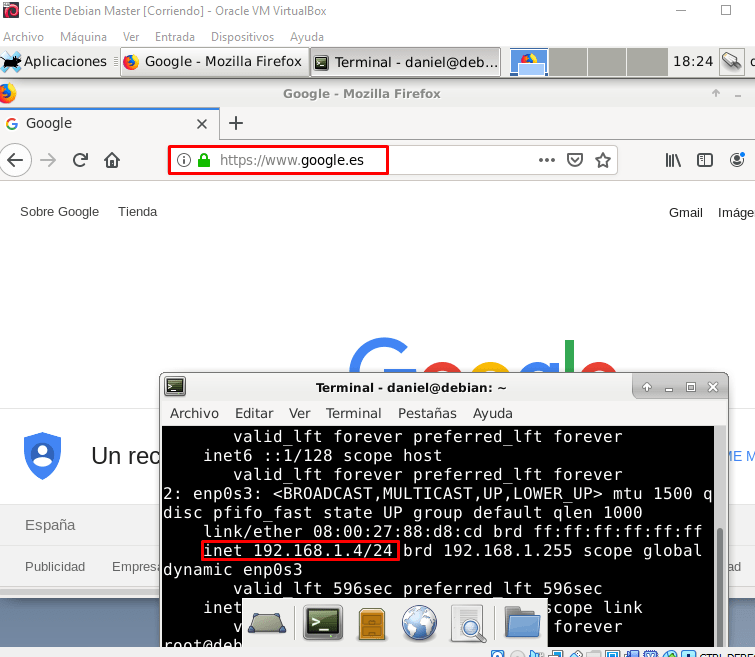755x657 pixels.
Task: Click the Sobre Google link
Action: point(60,212)
